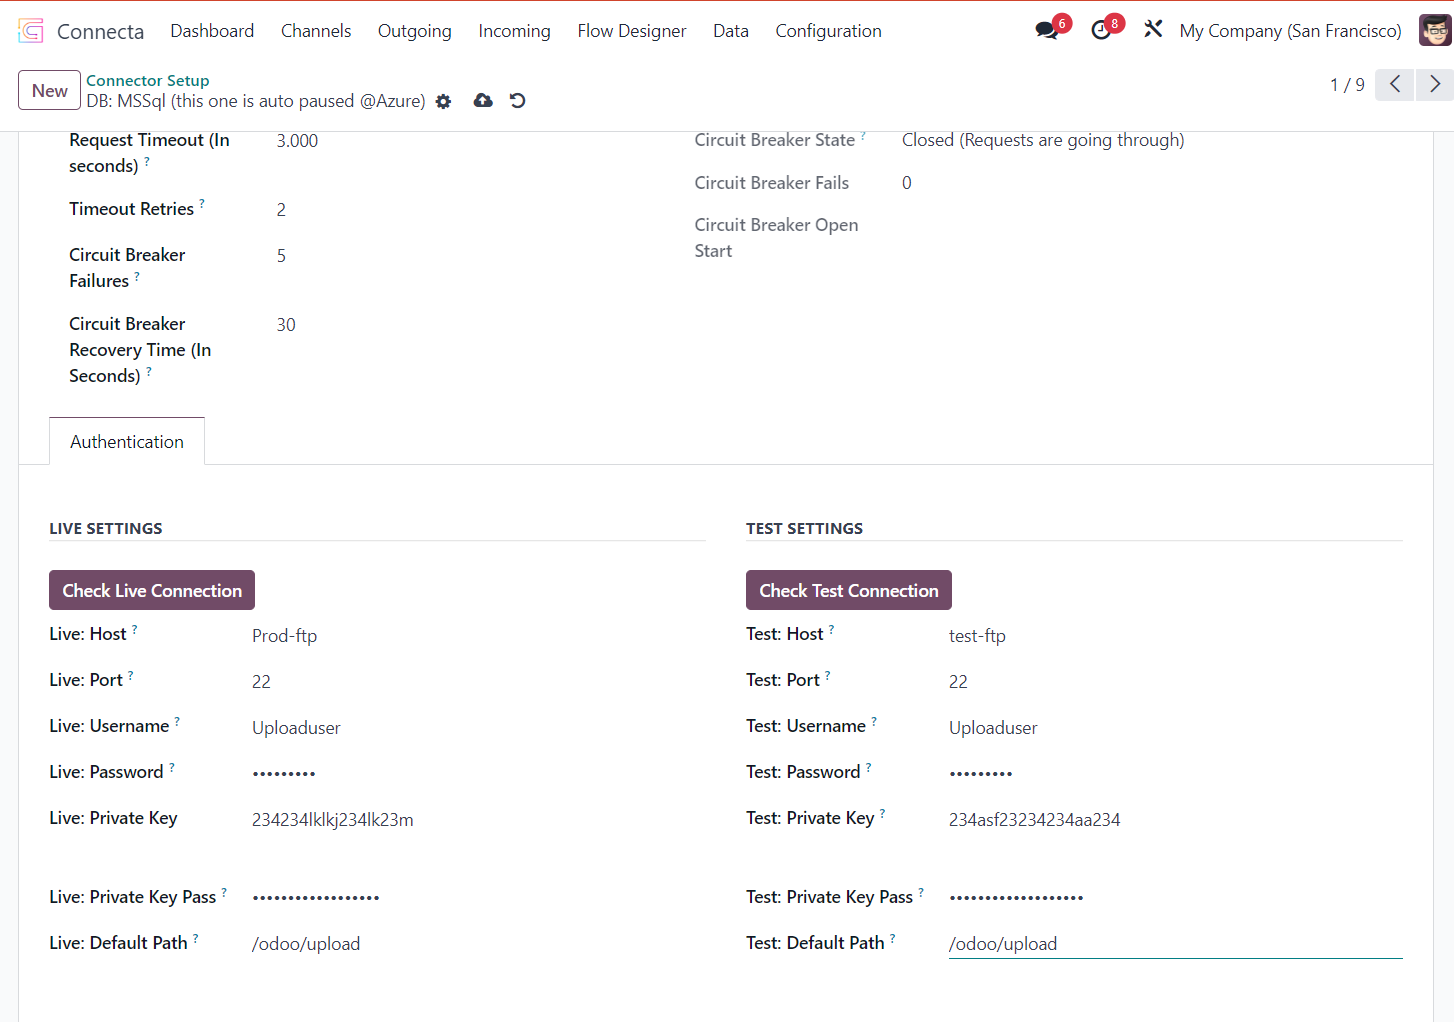Screen dimensions: 1454x1022
Task: Click the Test: Default Path field
Action: tap(1174, 943)
